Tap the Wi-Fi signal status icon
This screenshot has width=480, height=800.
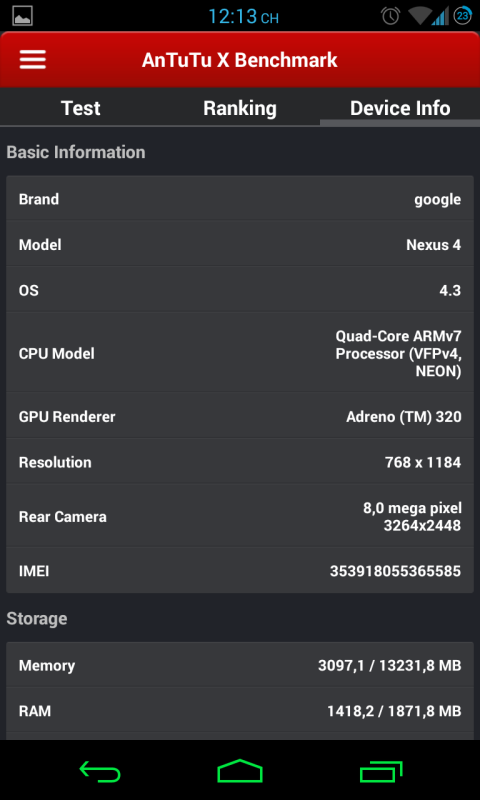point(419,16)
